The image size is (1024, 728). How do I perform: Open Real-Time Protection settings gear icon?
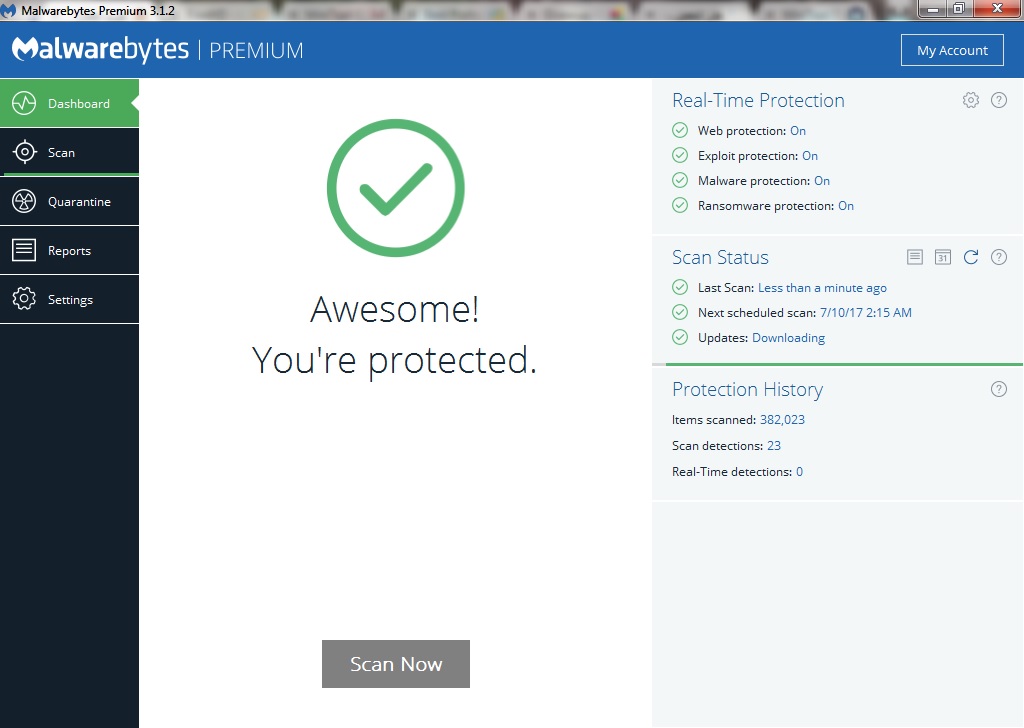pos(970,100)
